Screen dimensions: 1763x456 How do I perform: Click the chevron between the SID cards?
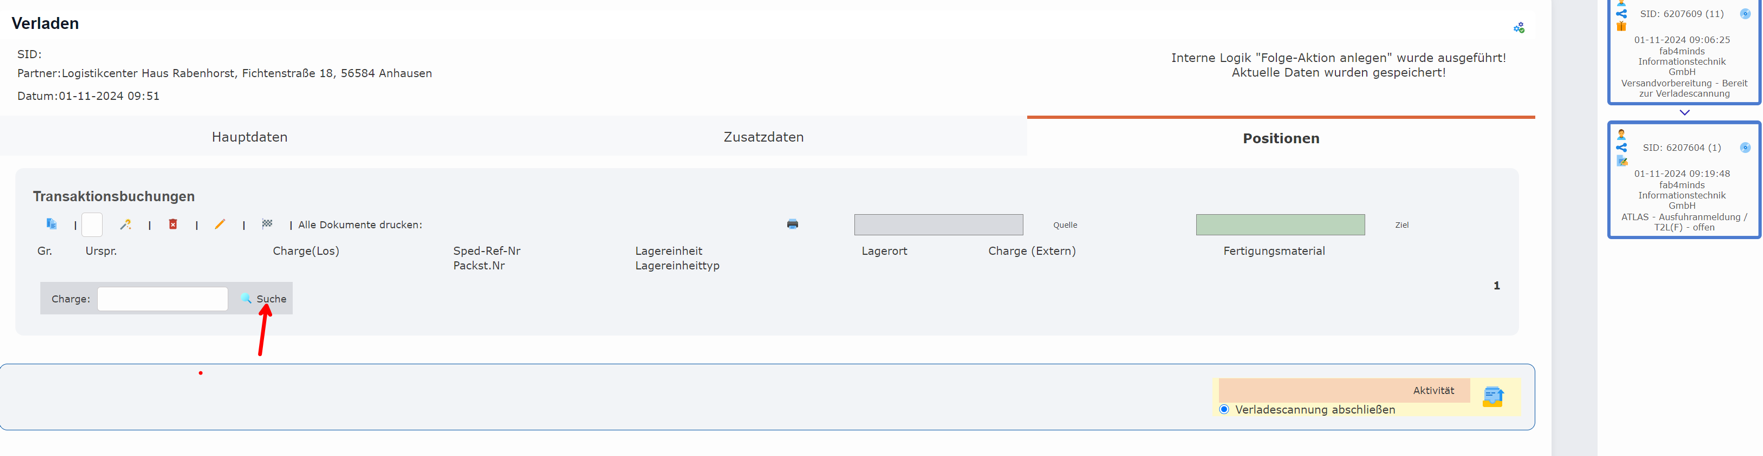click(1684, 113)
